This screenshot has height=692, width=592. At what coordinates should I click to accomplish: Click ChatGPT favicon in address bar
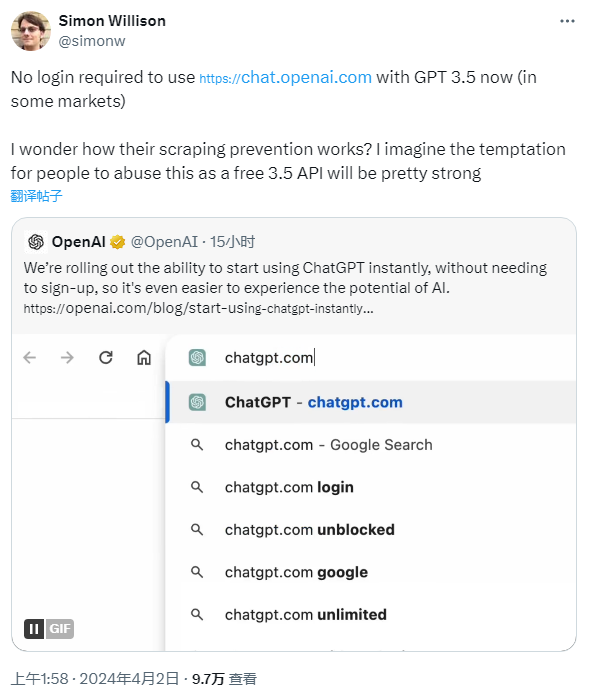click(x=197, y=357)
